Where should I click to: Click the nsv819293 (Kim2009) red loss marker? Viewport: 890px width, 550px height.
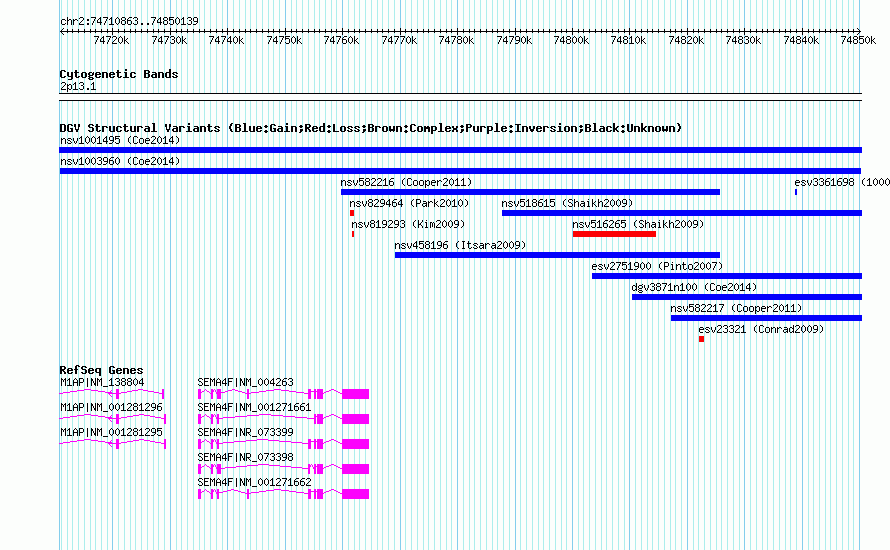pyautogui.click(x=353, y=234)
